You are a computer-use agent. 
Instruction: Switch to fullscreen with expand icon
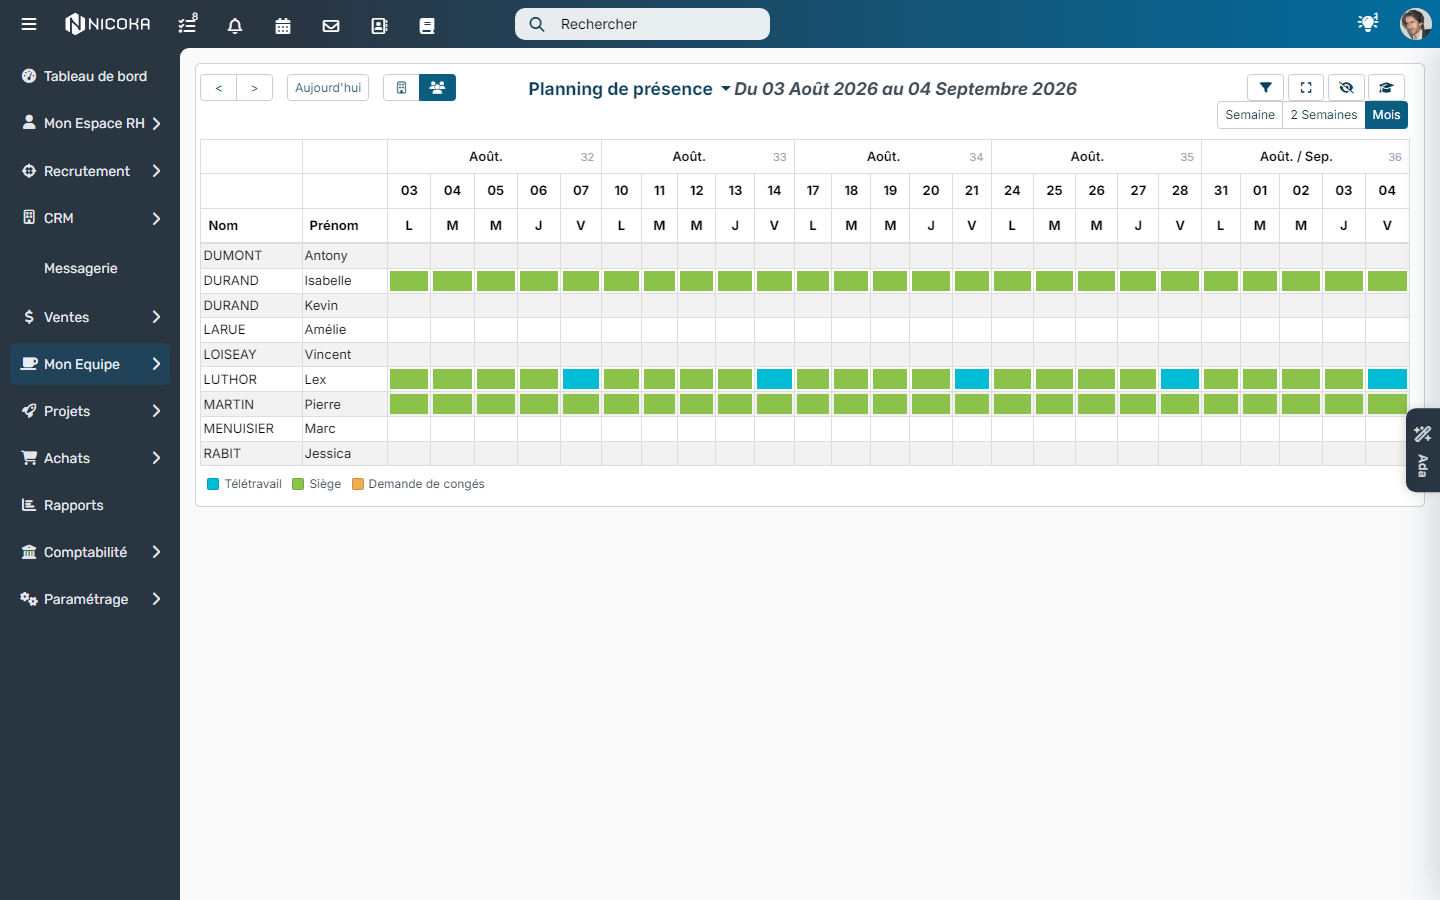1306,88
